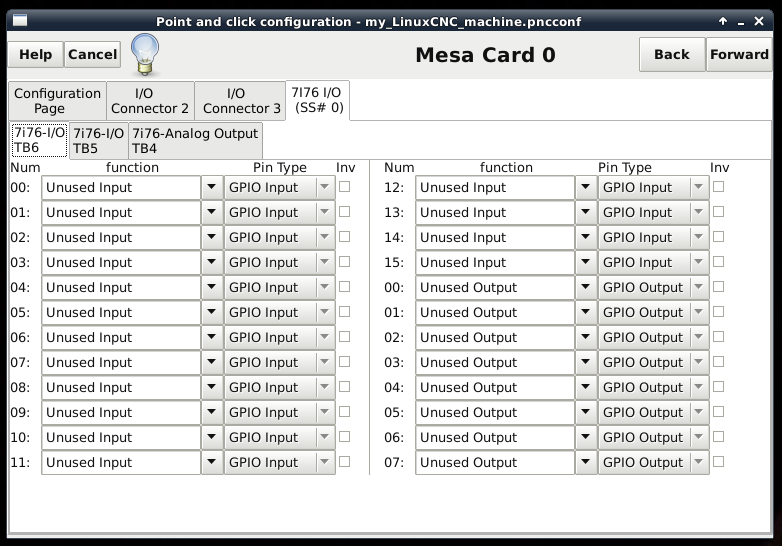Select the 7I76 I/O (SS# 0) tab

tap(318, 100)
